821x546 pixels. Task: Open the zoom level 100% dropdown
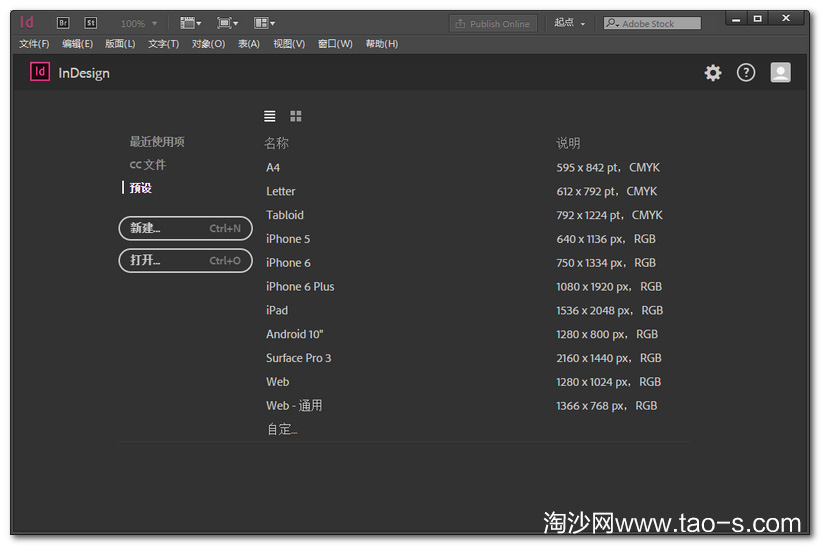pos(139,24)
